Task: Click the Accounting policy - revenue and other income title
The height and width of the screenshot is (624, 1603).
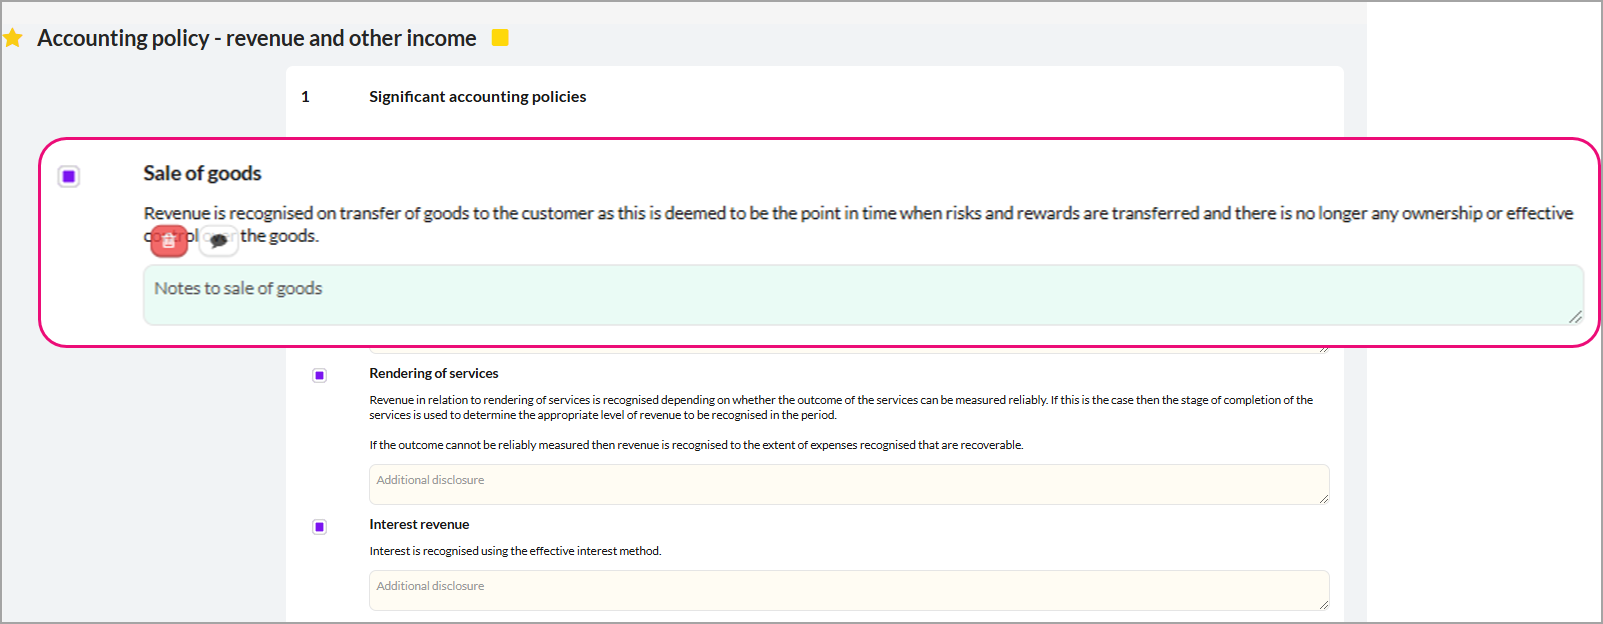Action: pyautogui.click(x=257, y=38)
